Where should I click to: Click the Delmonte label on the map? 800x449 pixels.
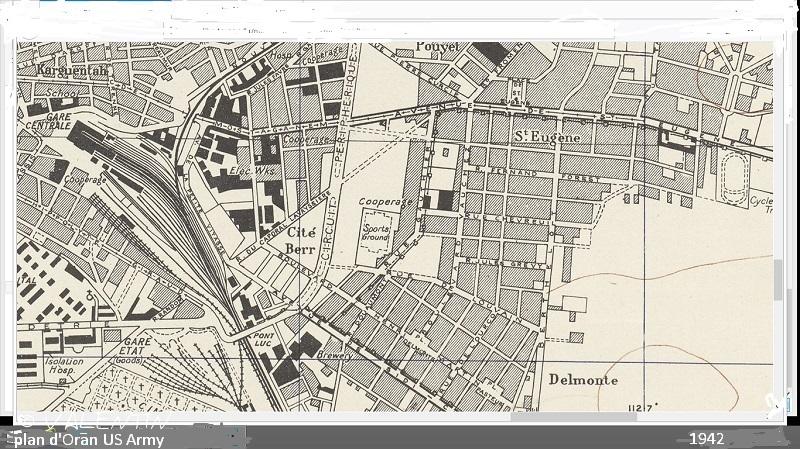pos(583,380)
